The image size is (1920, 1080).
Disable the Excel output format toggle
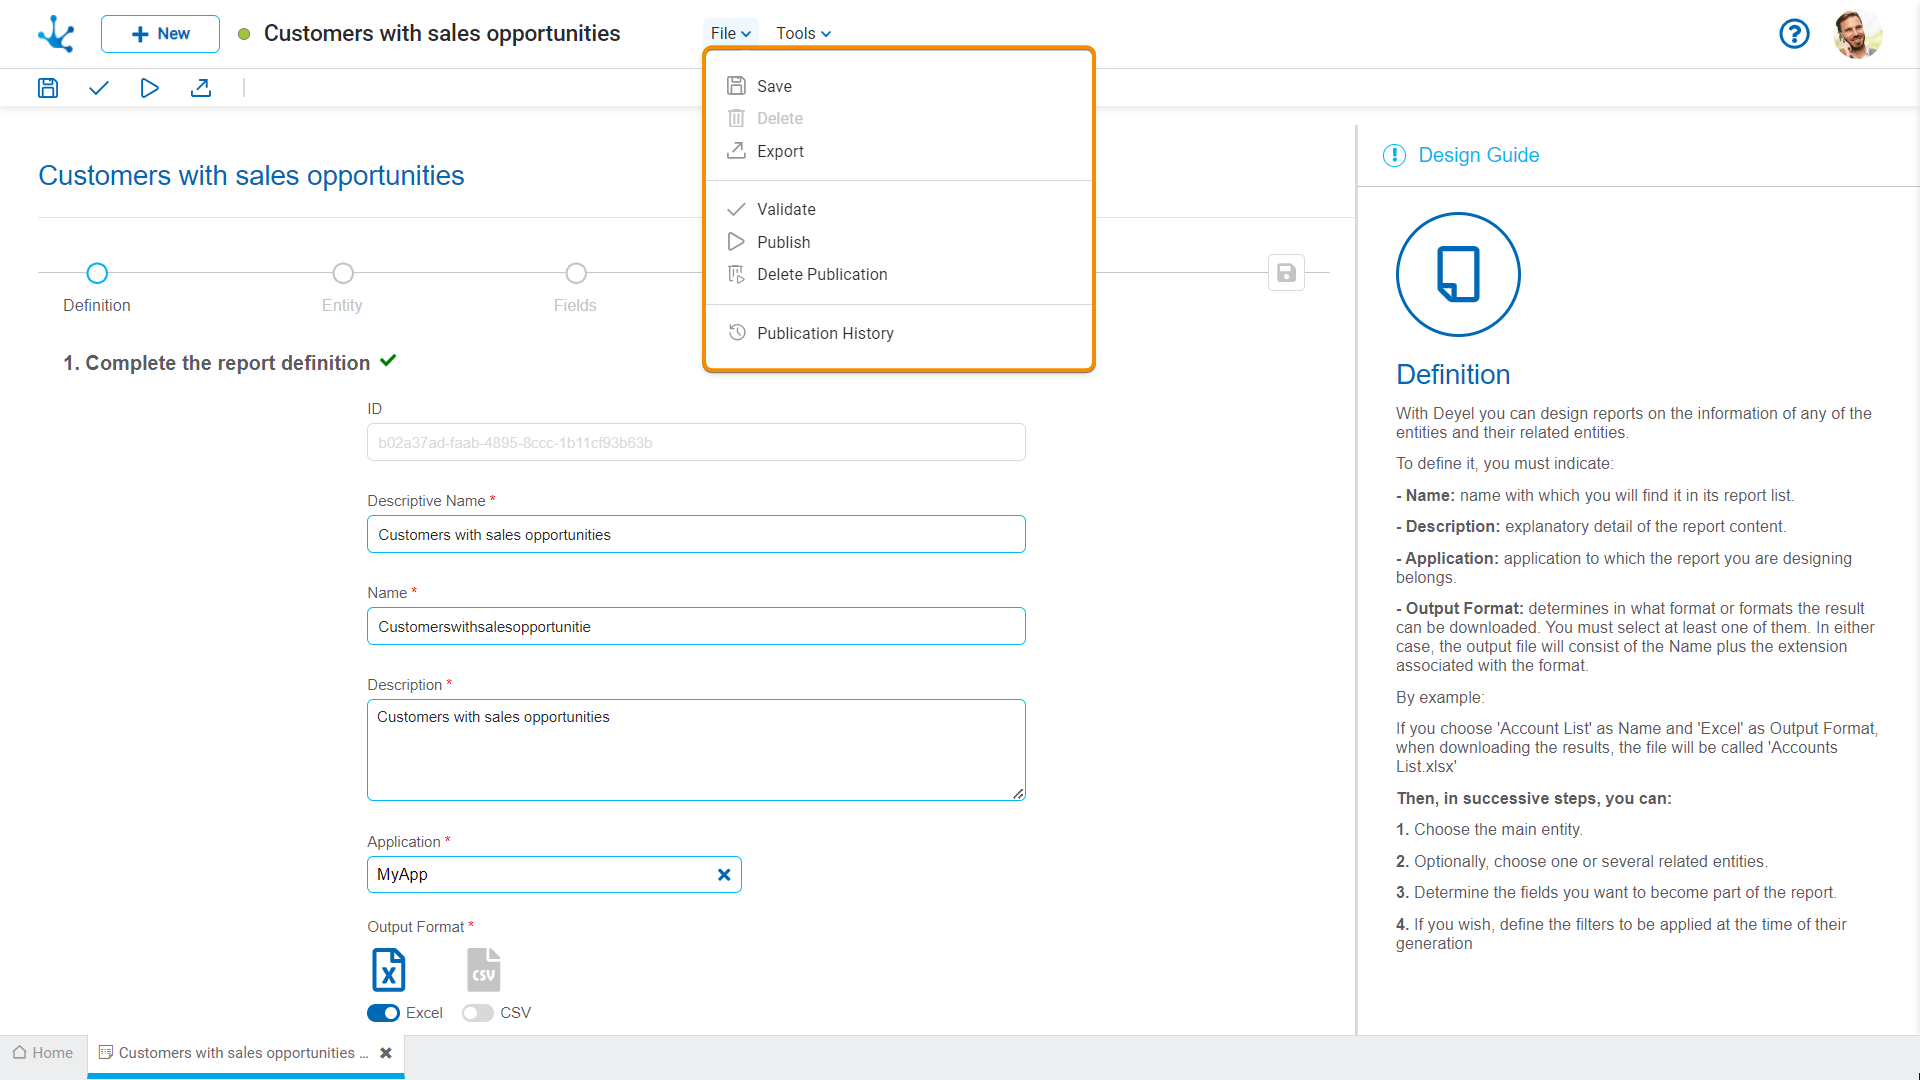383,1013
